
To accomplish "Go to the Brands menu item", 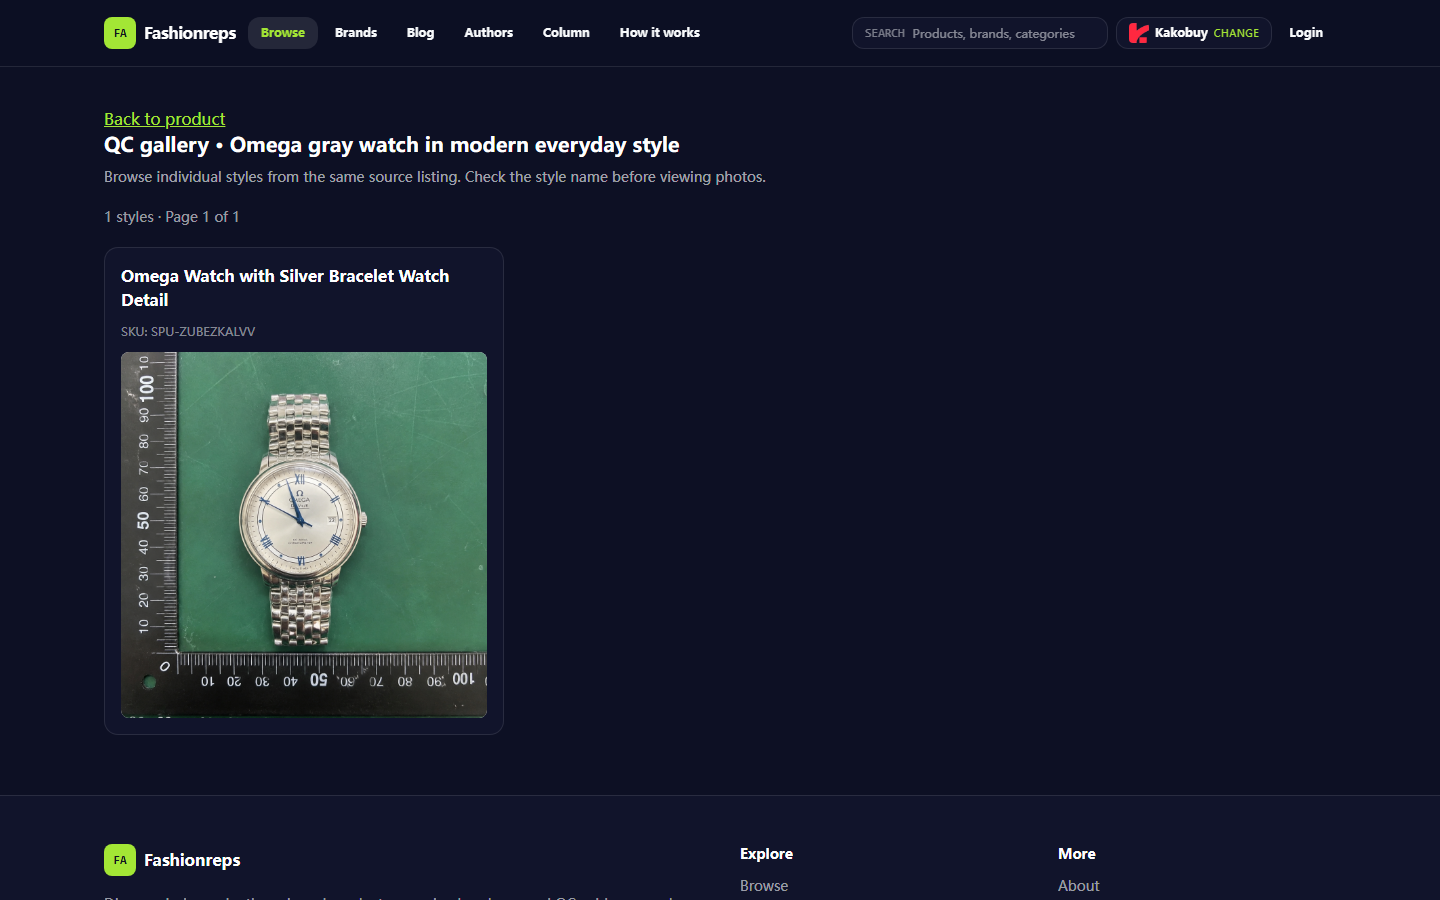I will tap(356, 33).
